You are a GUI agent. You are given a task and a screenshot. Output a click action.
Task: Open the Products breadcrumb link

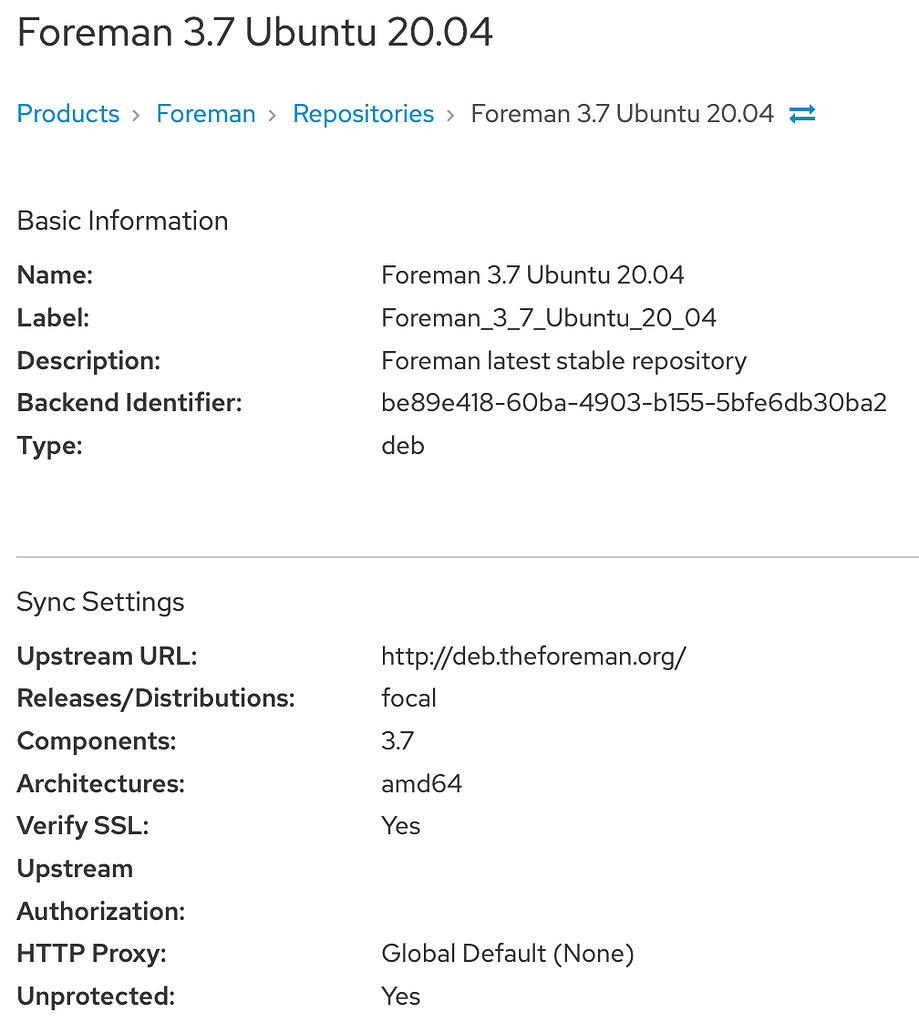[x=67, y=114]
